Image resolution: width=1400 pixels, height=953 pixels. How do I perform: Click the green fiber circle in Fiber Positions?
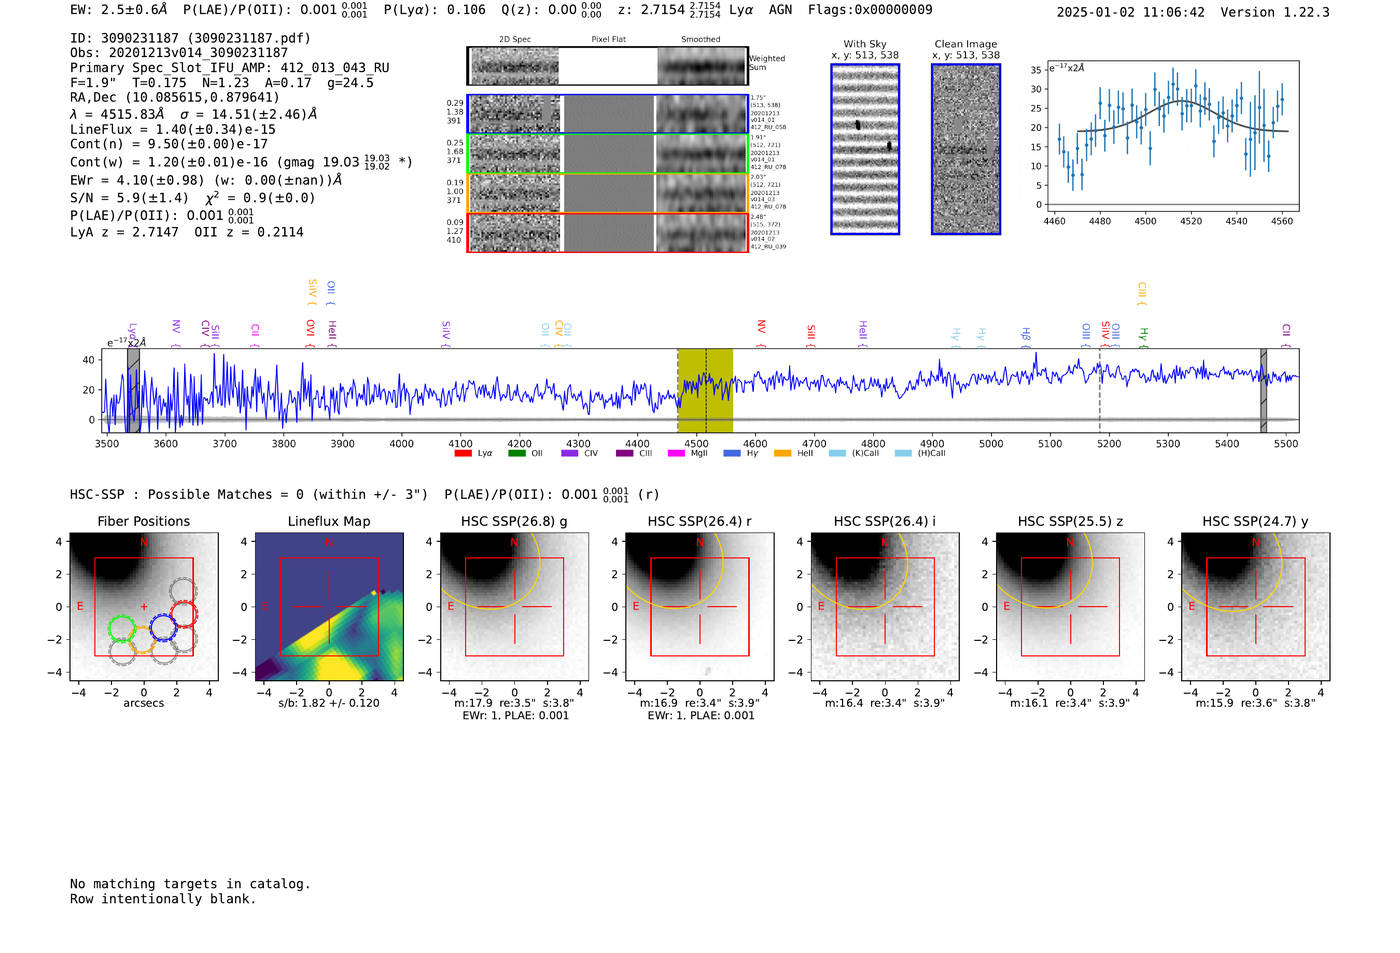[x=121, y=628]
